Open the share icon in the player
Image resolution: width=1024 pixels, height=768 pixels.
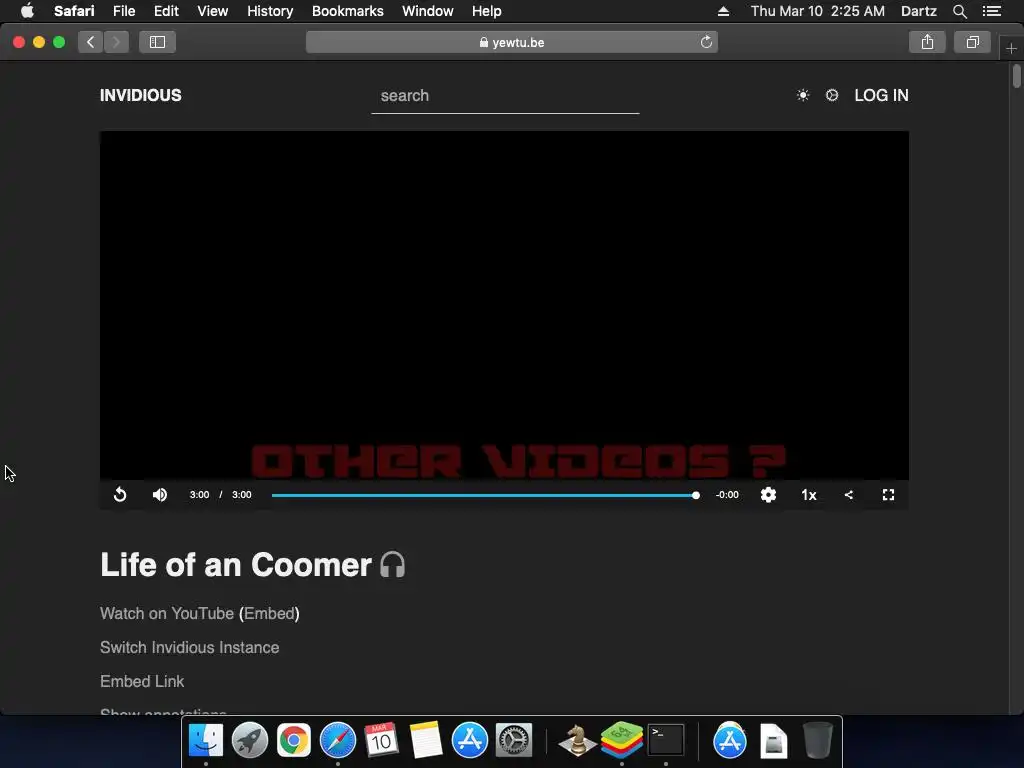[849, 495]
